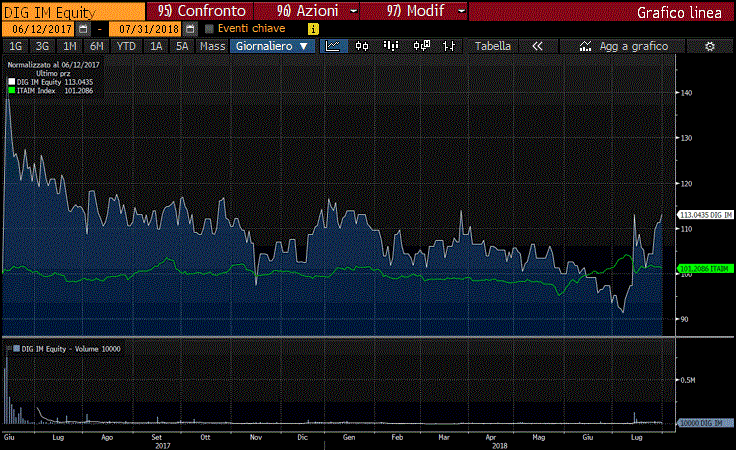736x450 pixels.
Task: Collapse toolbar with double-left chevron icon
Action: pos(537,46)
